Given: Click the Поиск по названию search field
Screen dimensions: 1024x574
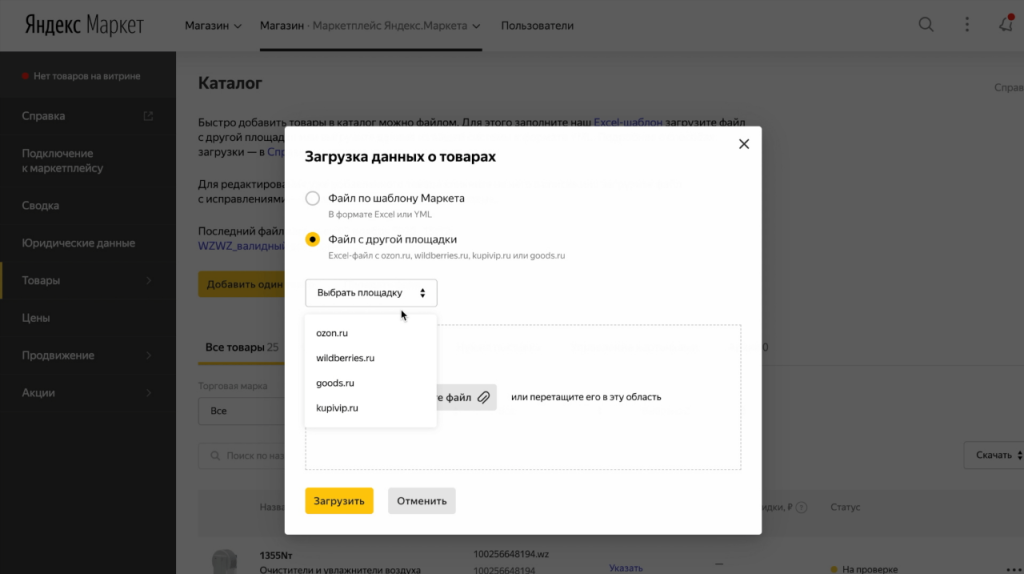Looking at the screenshot, I should point(242,455).
